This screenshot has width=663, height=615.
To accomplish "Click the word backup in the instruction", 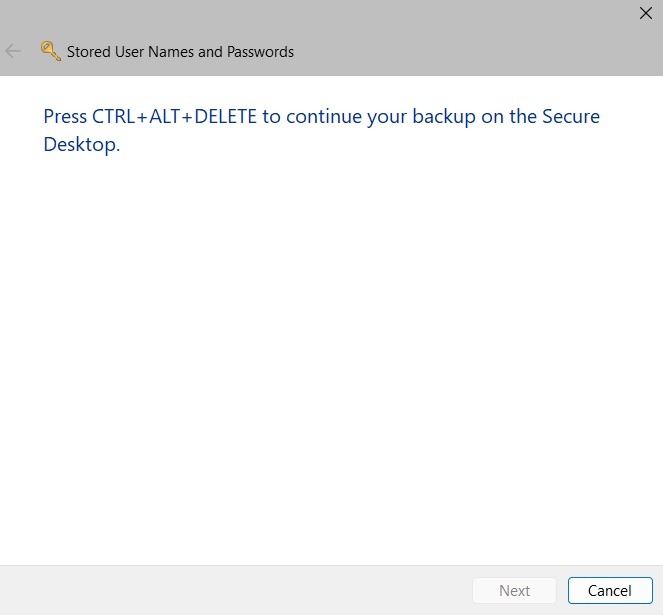I will (x=444, y=117).
